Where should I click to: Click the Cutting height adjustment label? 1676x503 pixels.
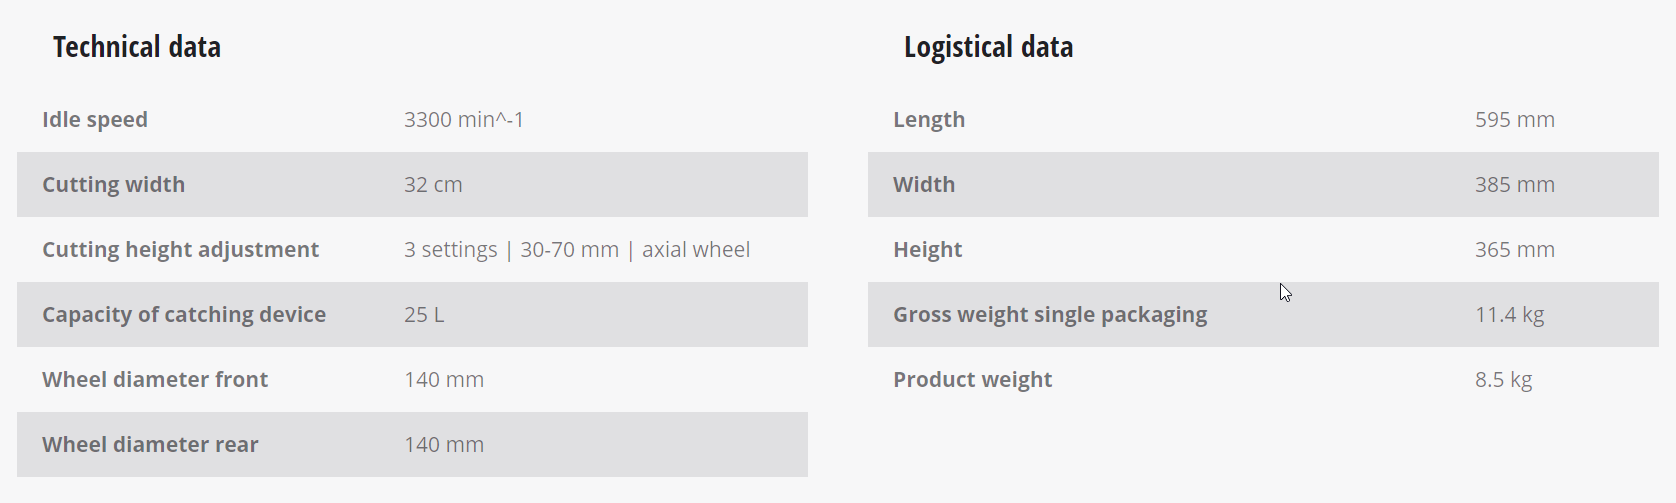(180, 250)
